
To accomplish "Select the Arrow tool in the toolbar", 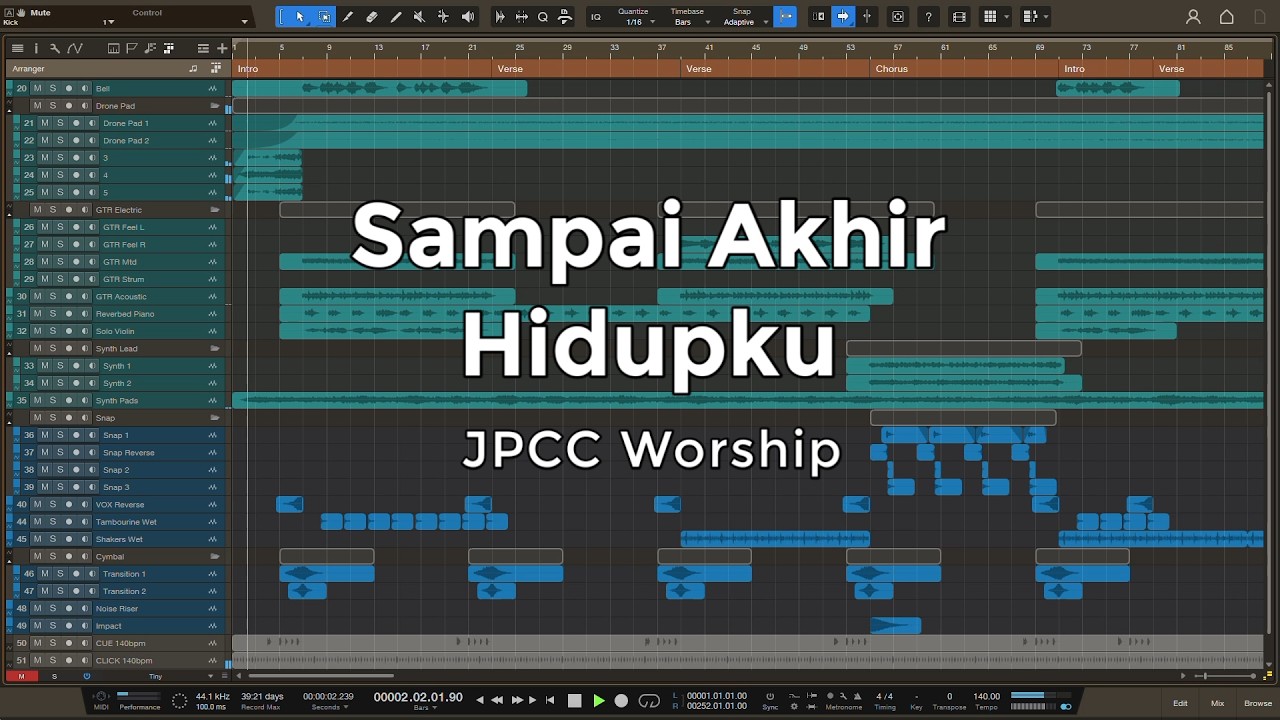I will [x=300, y=17].
